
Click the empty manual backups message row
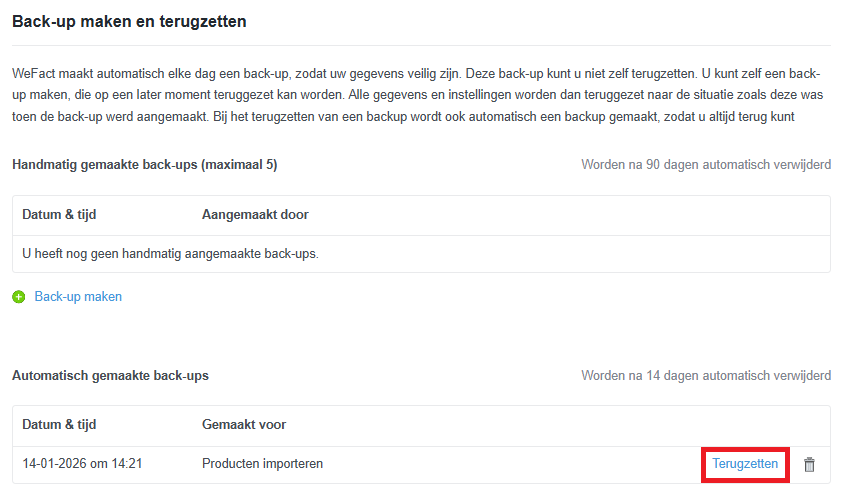(170, 254)
